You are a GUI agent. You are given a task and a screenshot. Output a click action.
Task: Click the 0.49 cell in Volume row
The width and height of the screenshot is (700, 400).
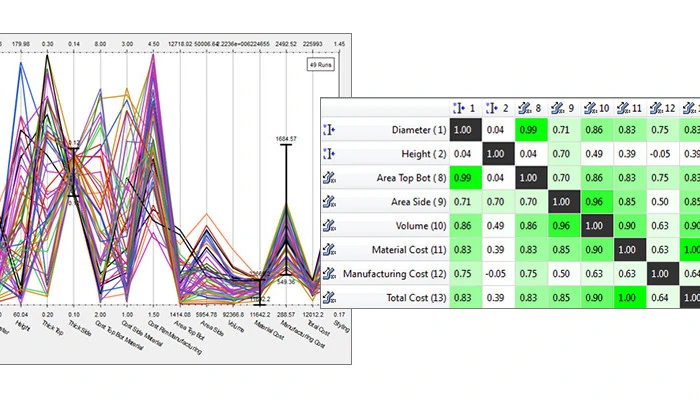tap(498, 226)
